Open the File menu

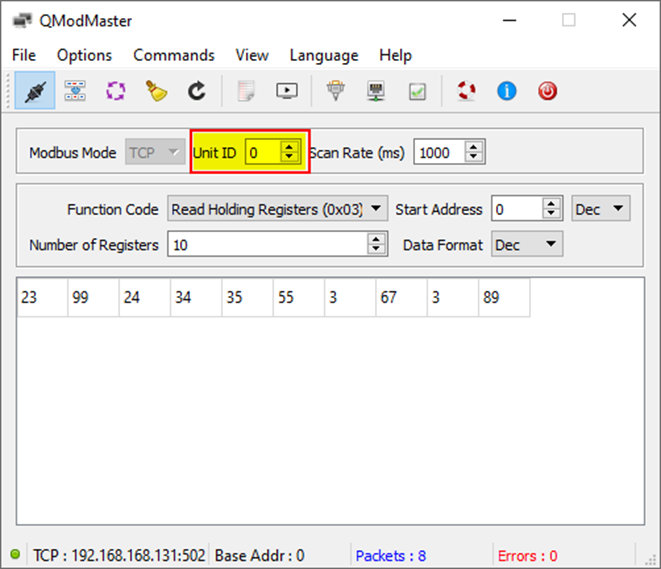coord(24,55)
